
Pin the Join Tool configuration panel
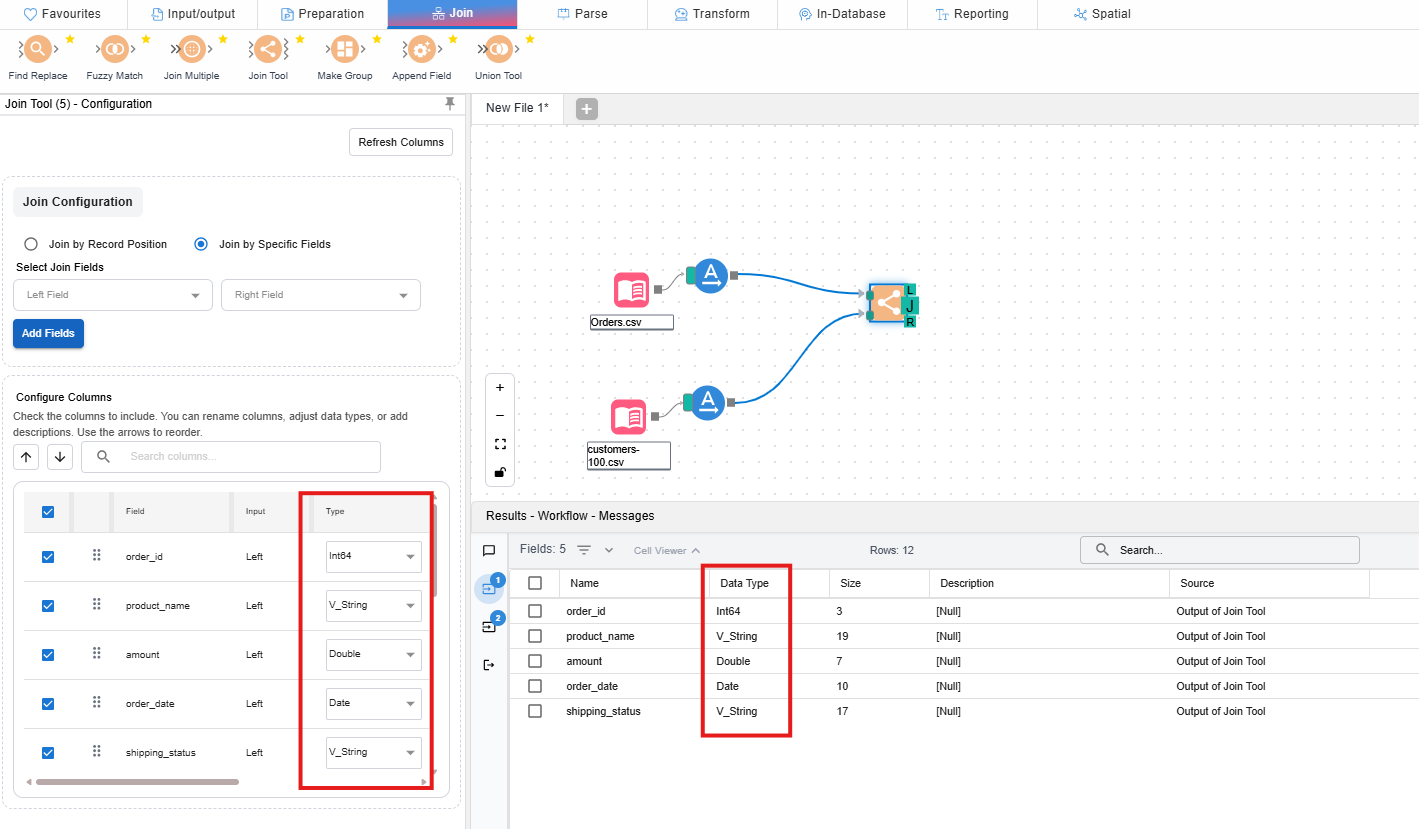click(449, 104)
